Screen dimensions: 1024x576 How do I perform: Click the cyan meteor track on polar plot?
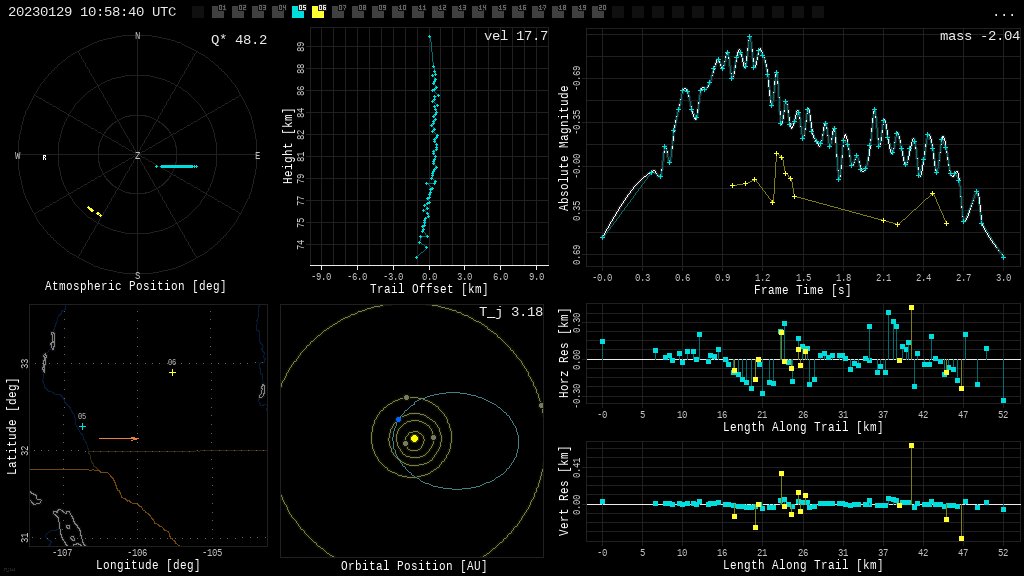click(177, 167)
